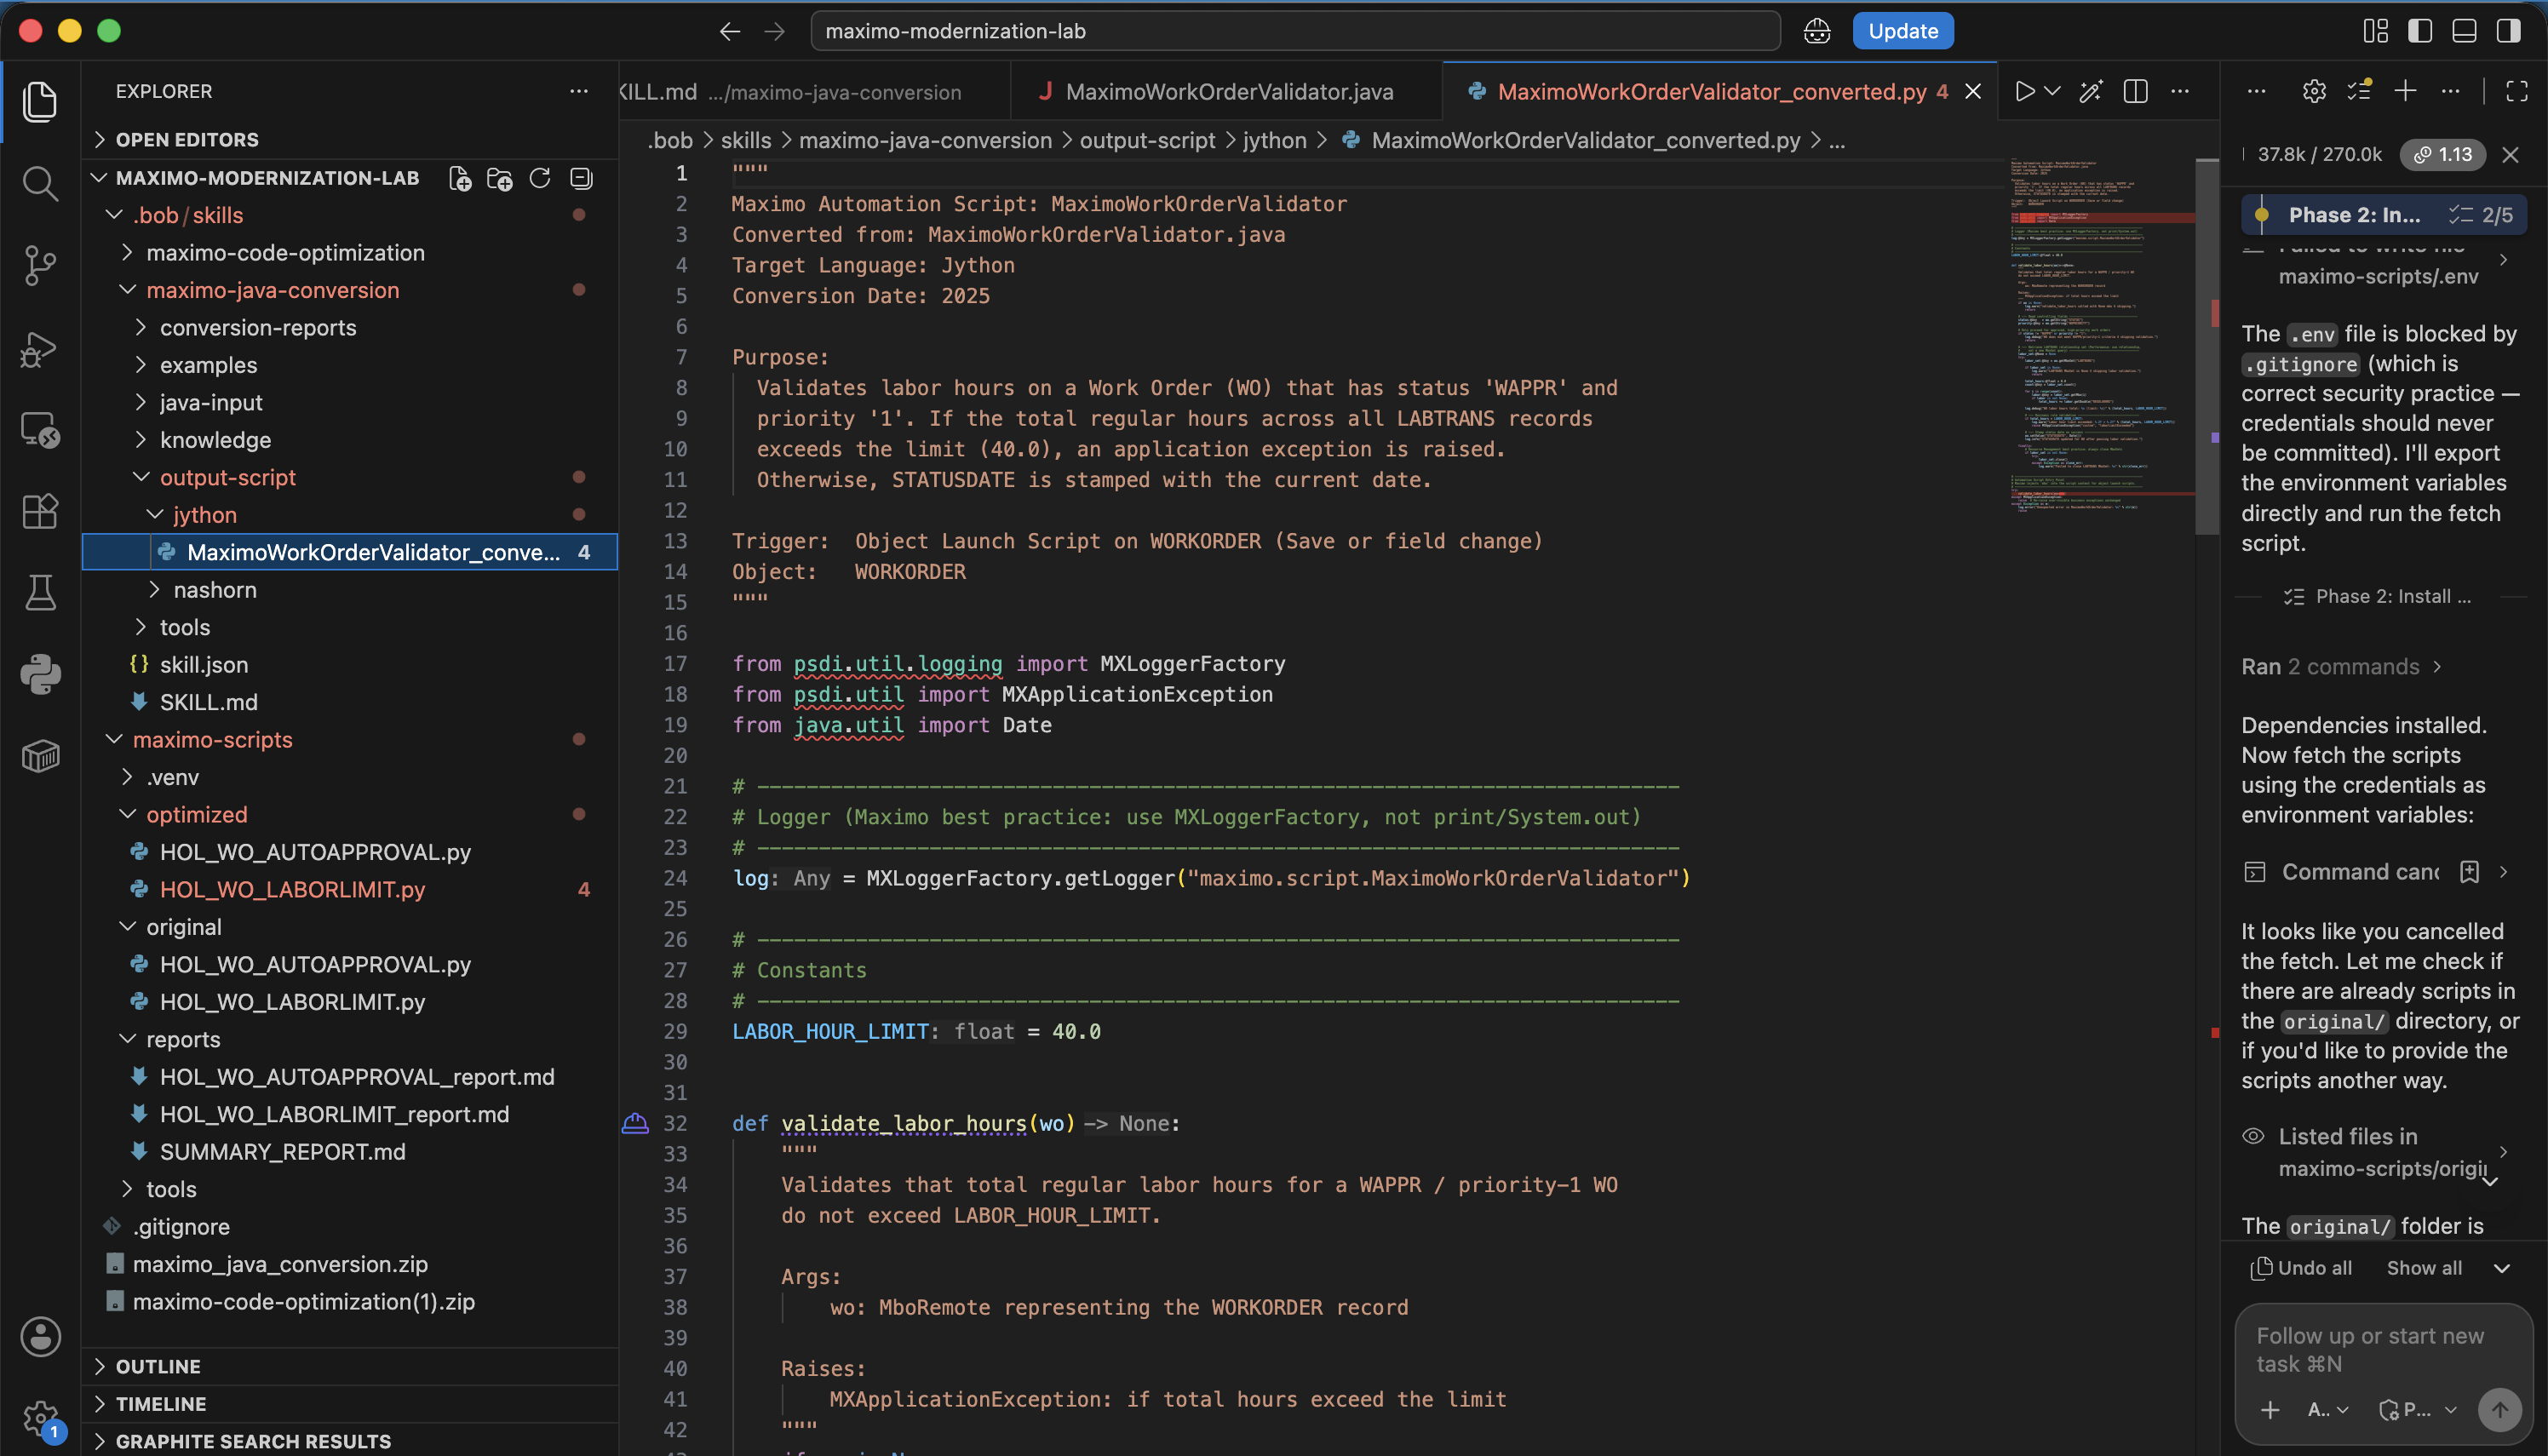Image resolution: width=2548 pixels, height=1456 pixels.
Task: Open chat panel settings gear
Action: tap(2314, 91)
